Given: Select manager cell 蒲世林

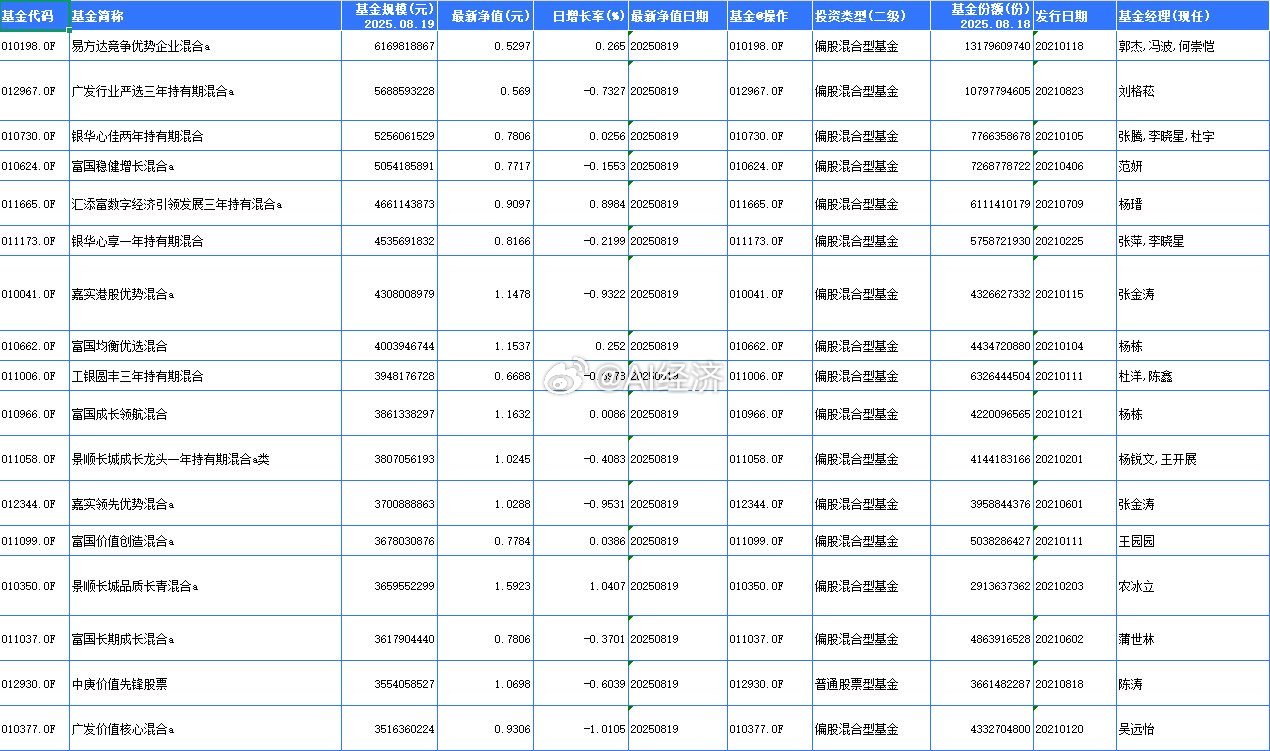Looking at the screenshot, I should tap(1191, 639).
